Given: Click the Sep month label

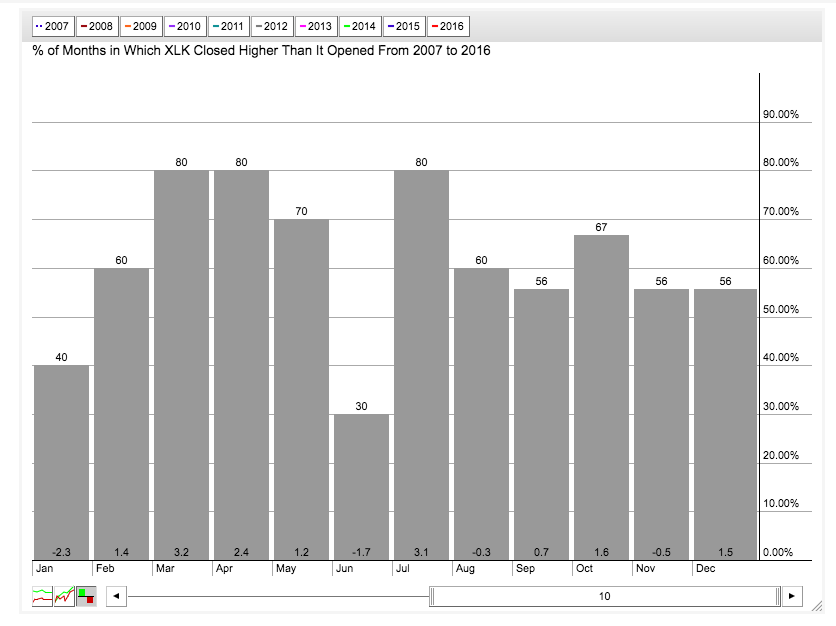Looking at the screenshot, I should point(525,569).
